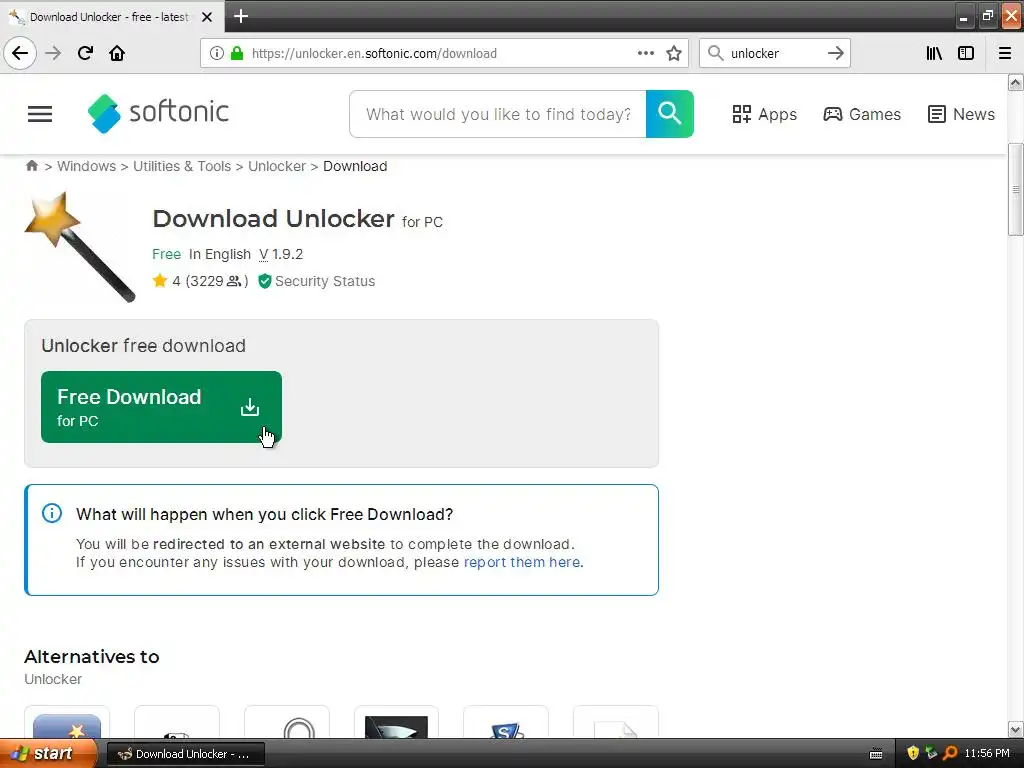Go back to the previous page
The image size is (1024, 768).
click(x=20, y=53)
